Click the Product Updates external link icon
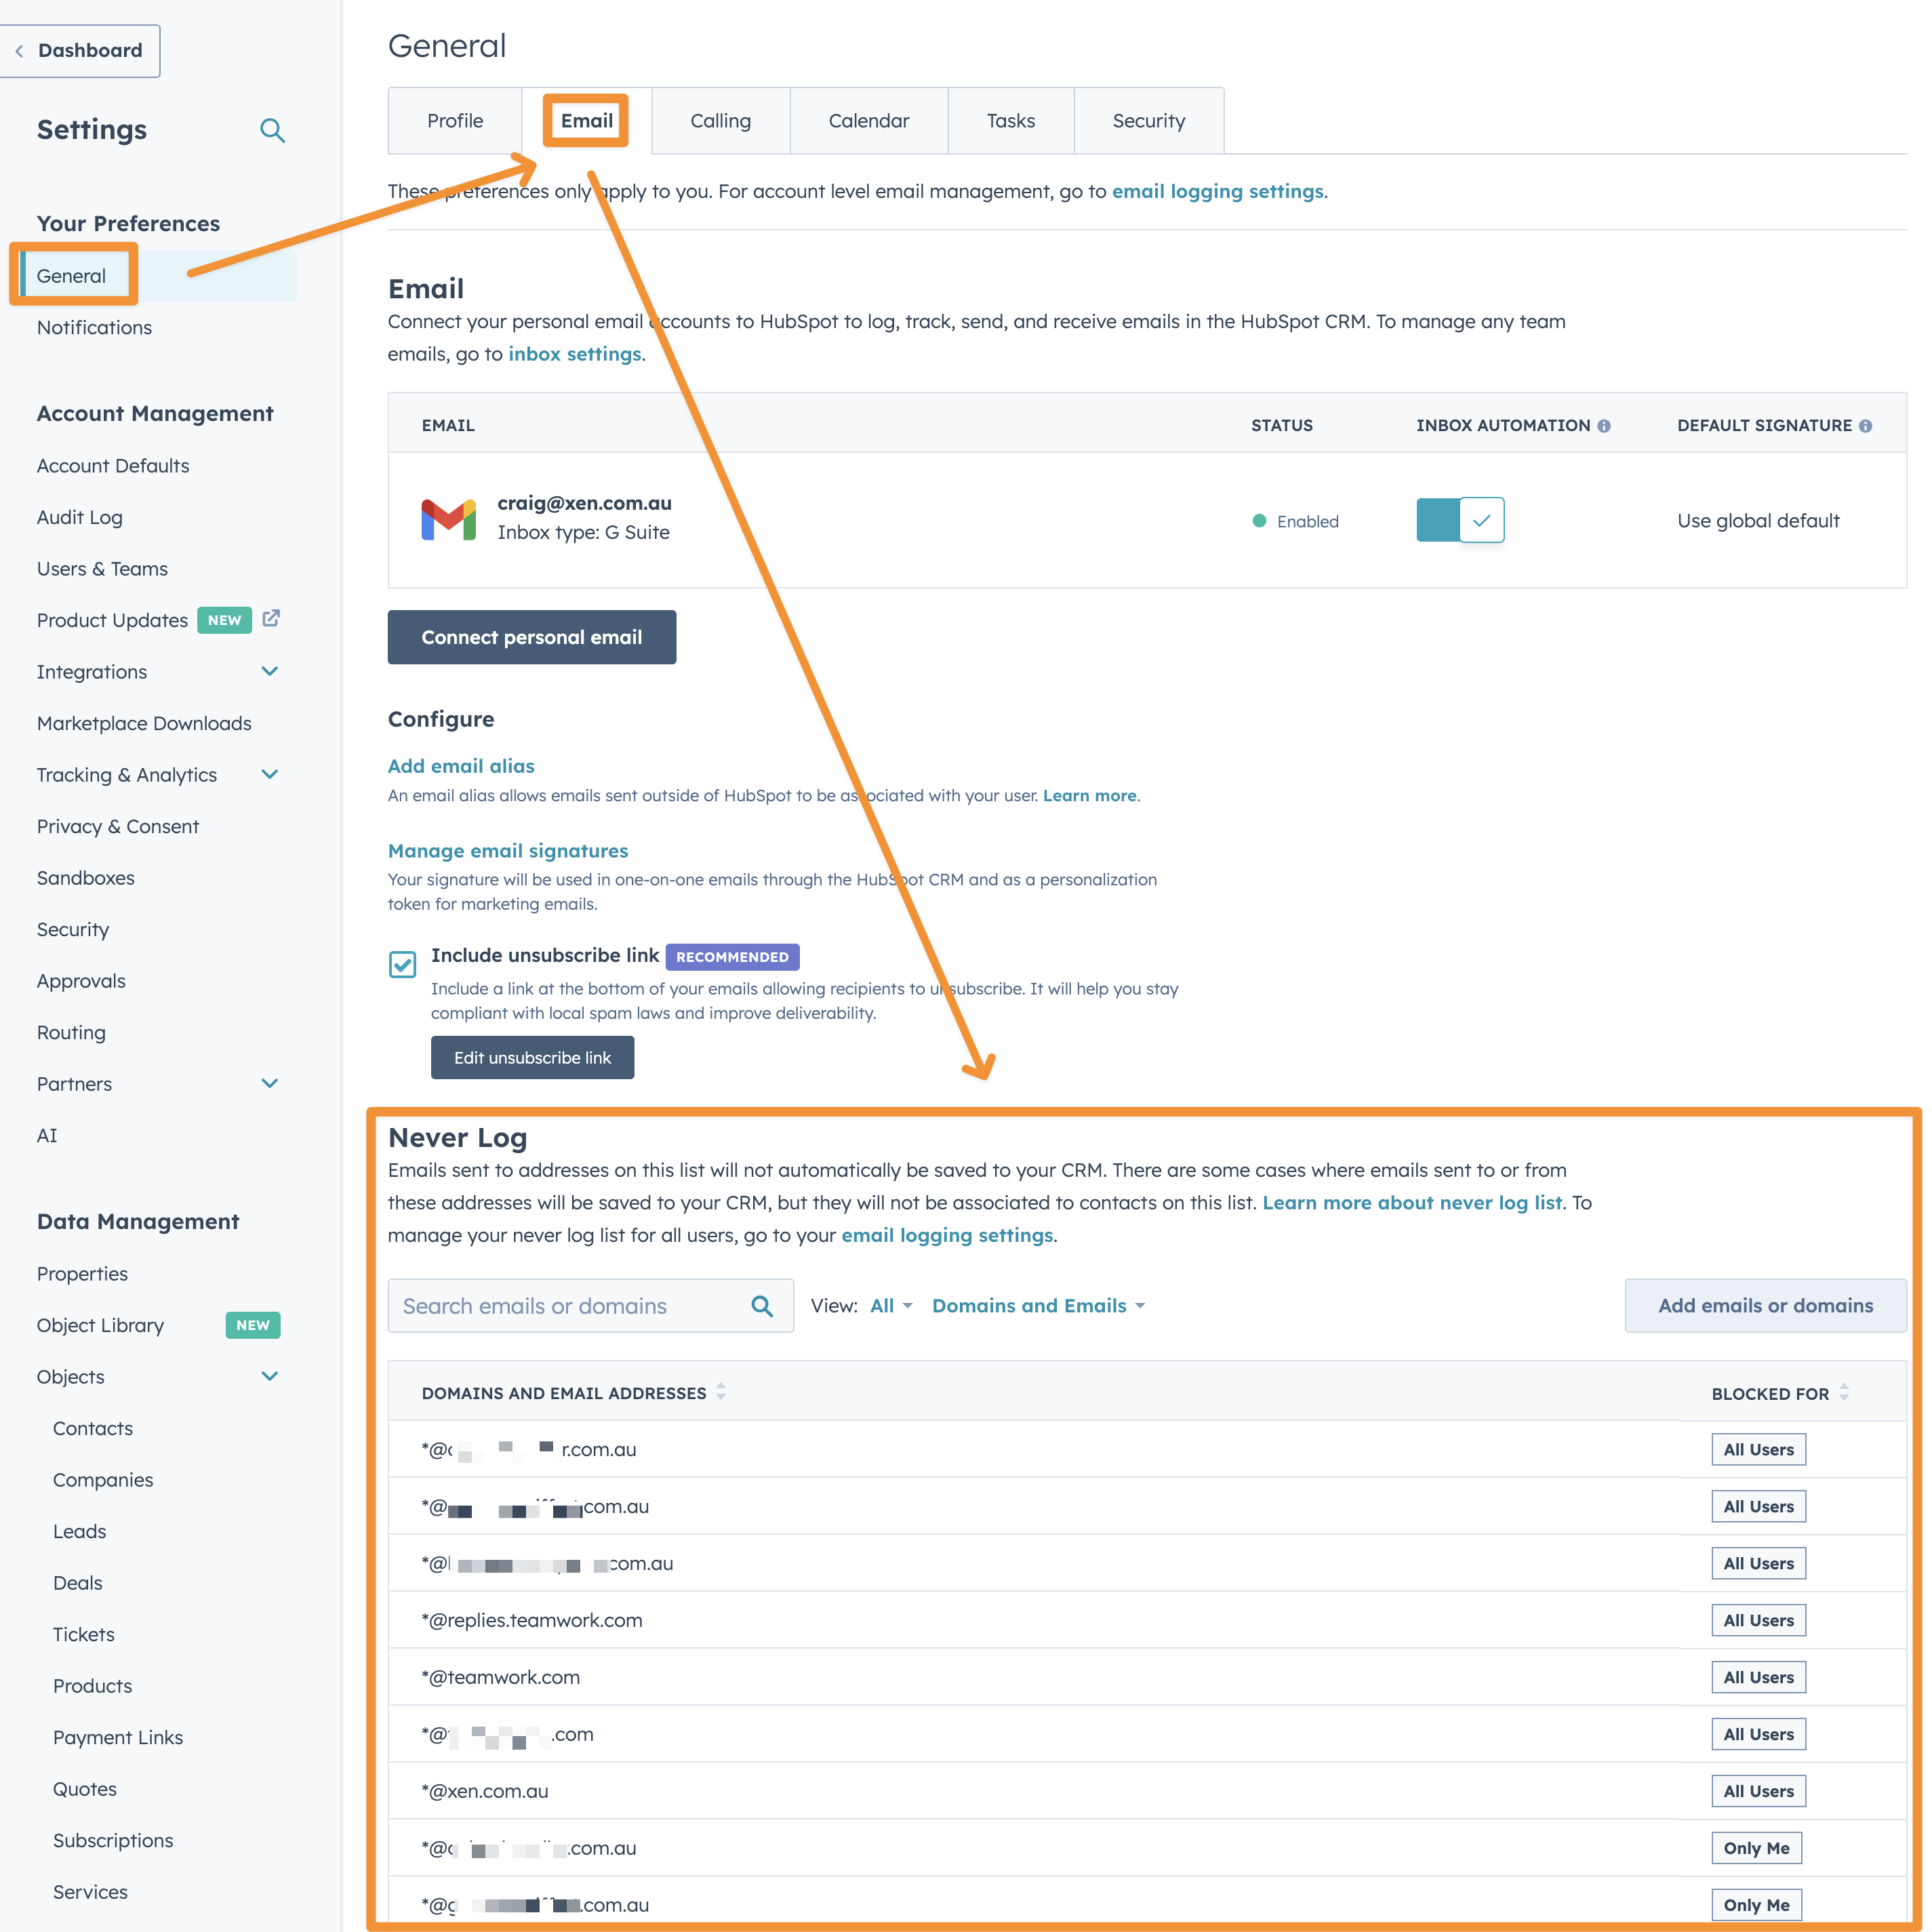This screenshot has height=1932, width=1932. (271, 619)
